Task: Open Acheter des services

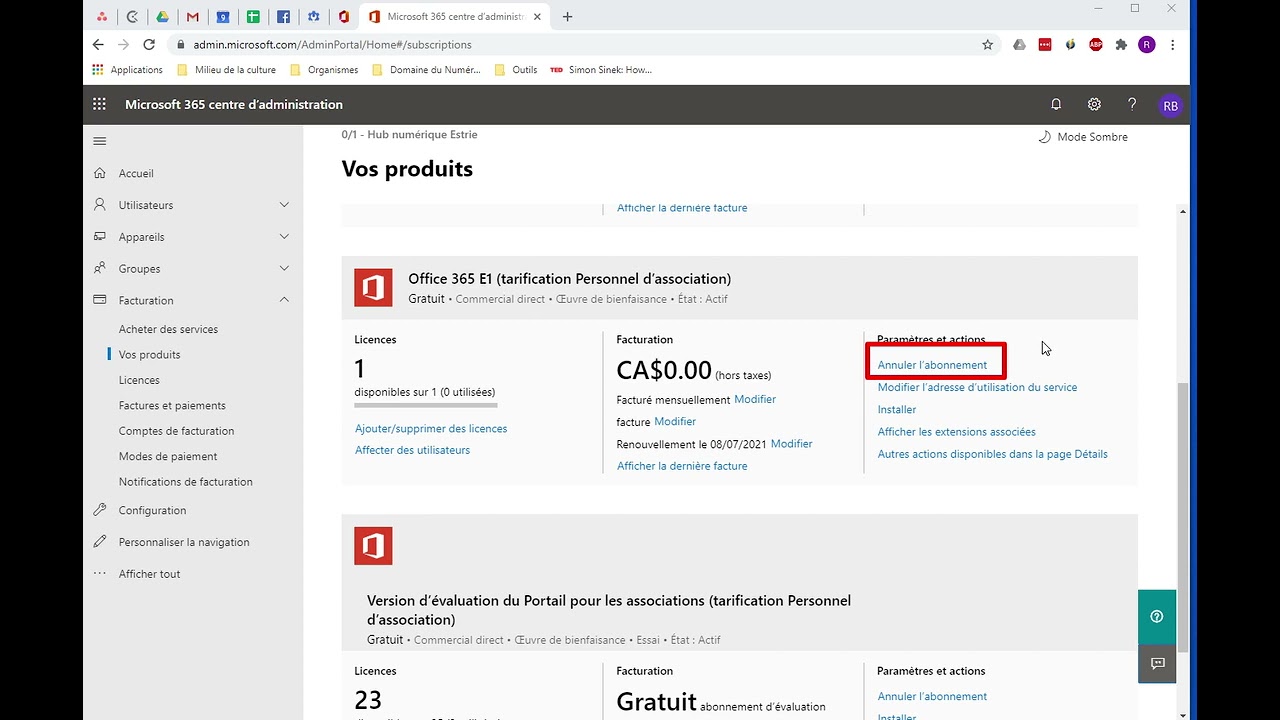Action: coord(168,329)
